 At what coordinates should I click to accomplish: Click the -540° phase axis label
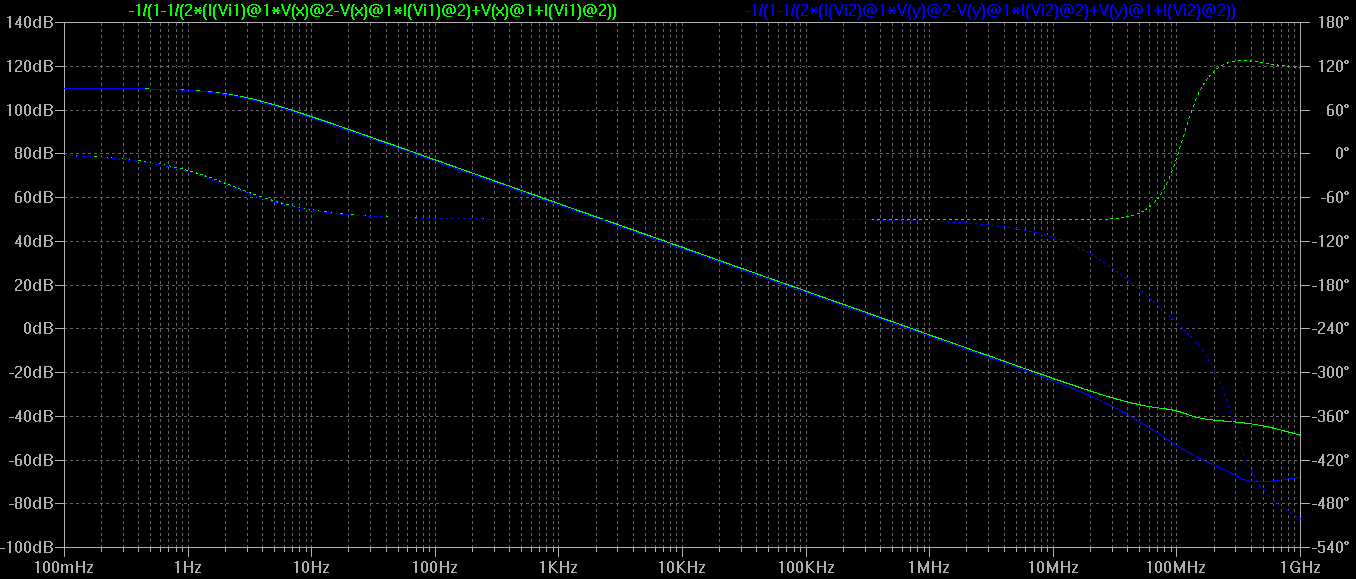tap(1332, 549)
